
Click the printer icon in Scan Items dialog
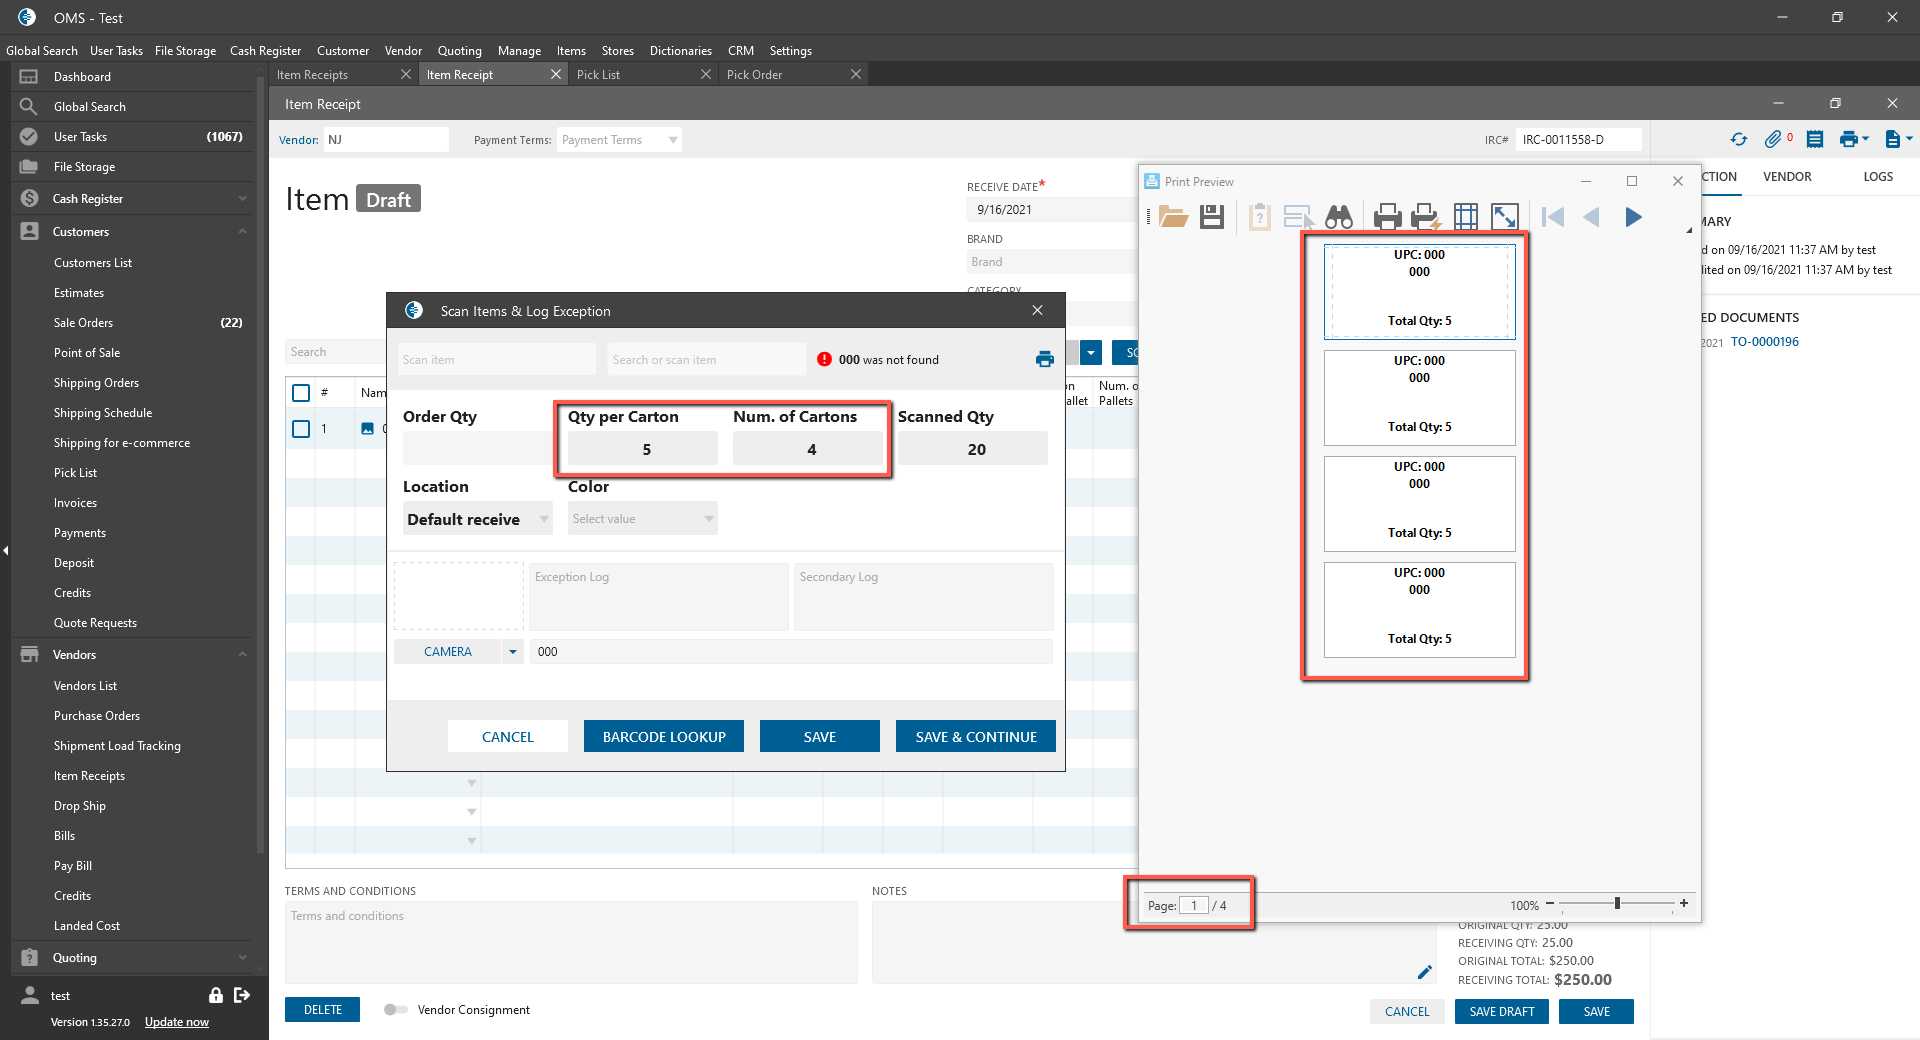(x=1045, y=359)
